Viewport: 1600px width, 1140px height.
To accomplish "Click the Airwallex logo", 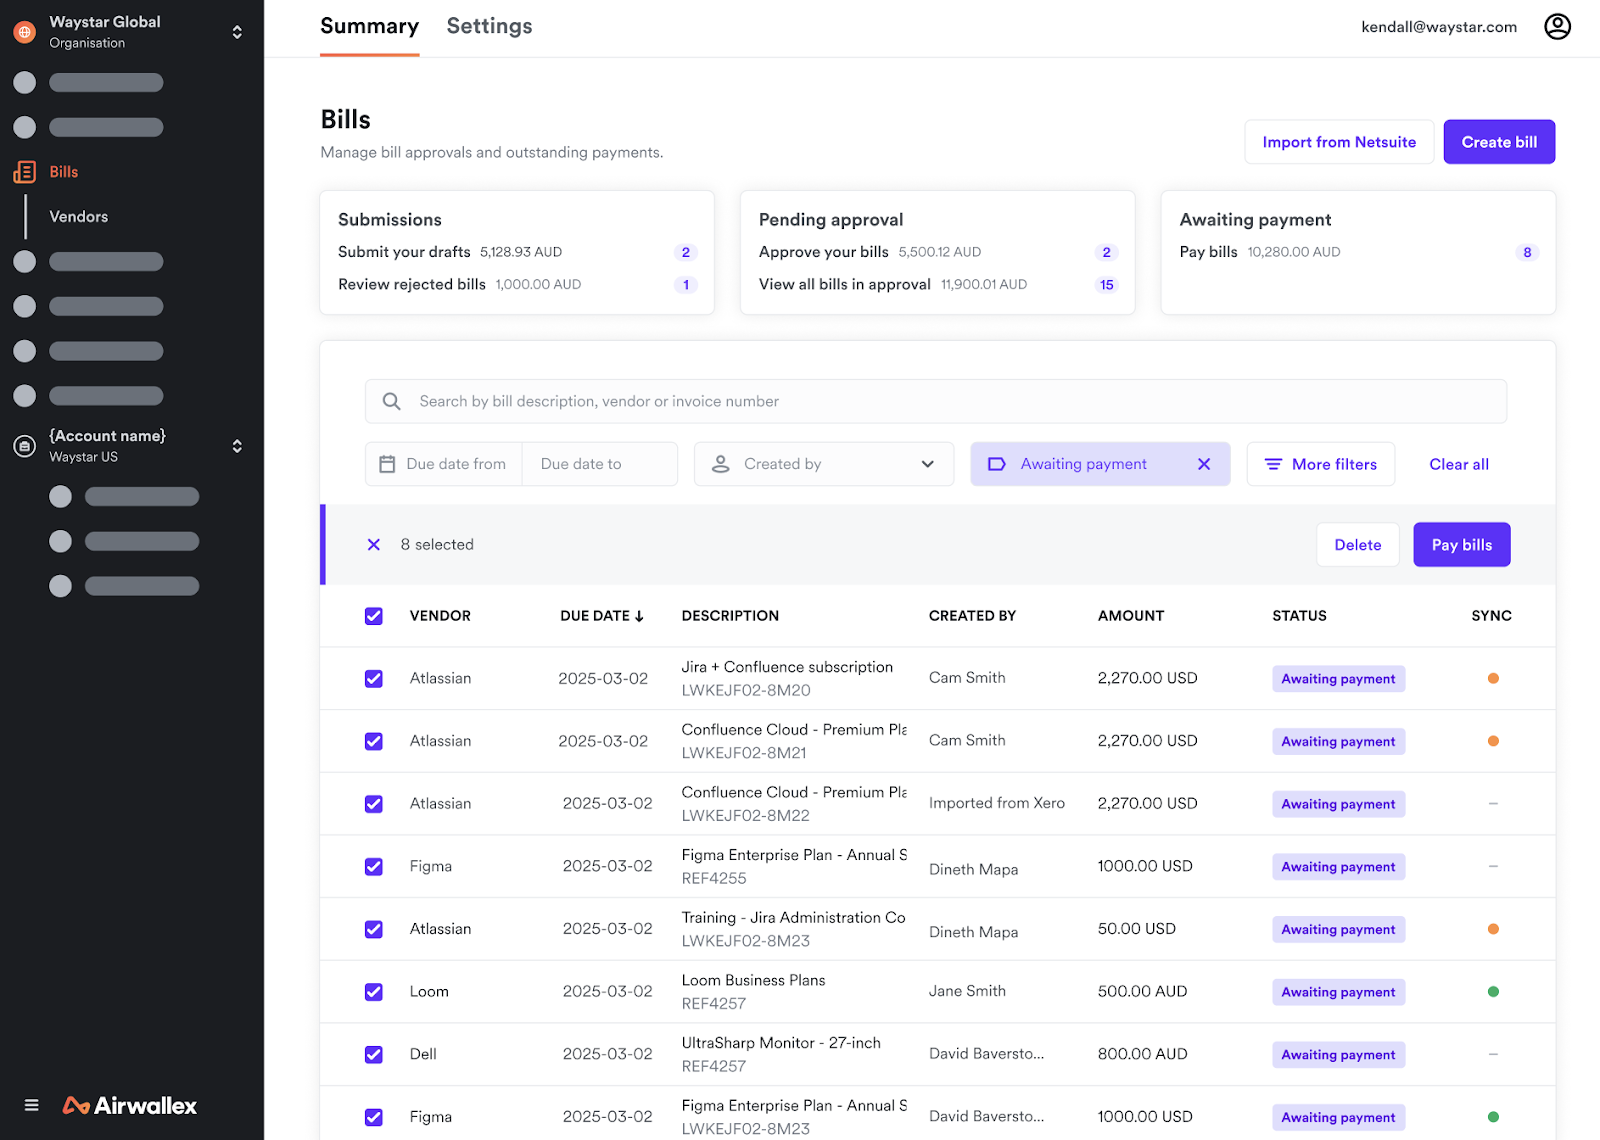I will click(130, 1105).
